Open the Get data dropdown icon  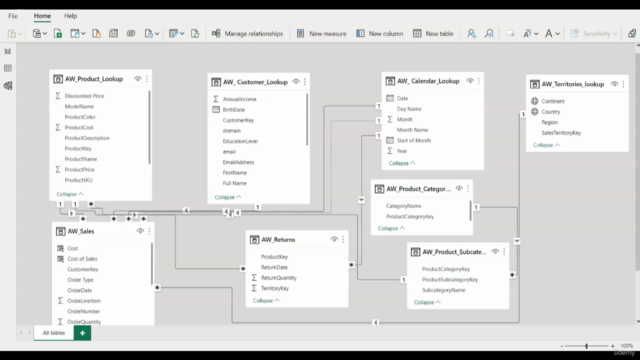(x=40, y=33)
